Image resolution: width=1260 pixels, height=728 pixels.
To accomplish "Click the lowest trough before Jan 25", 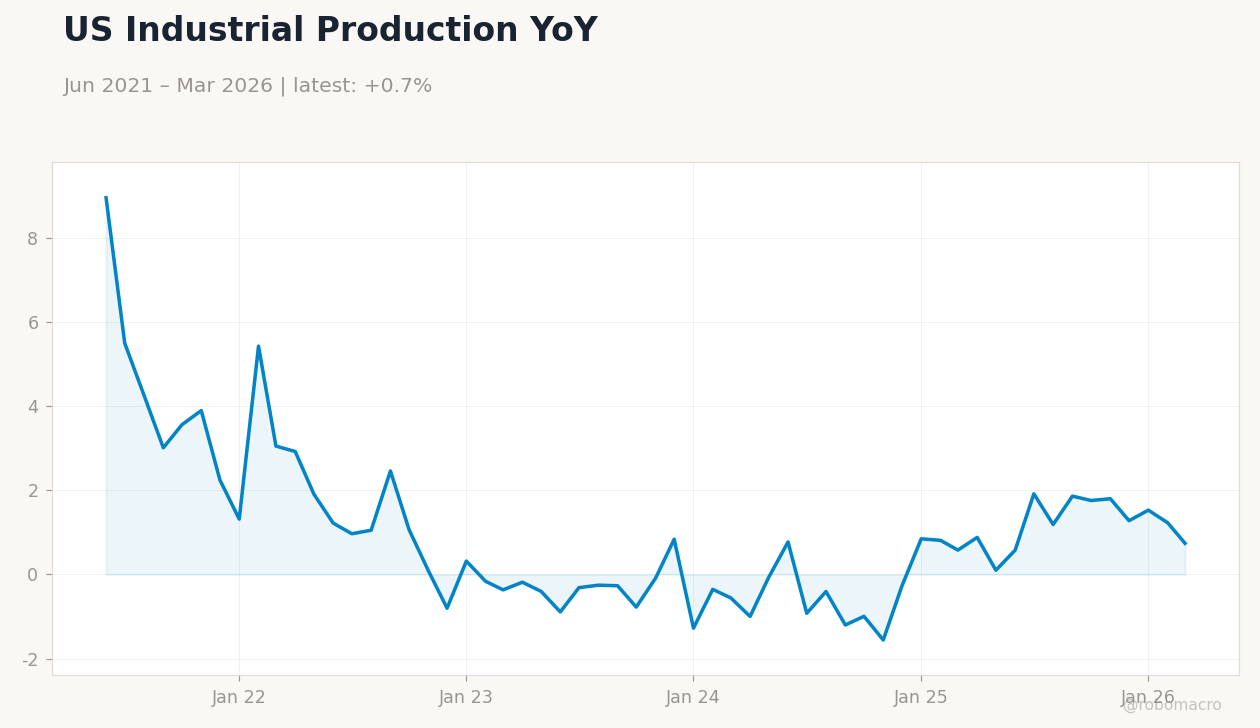I will (883, 640).
